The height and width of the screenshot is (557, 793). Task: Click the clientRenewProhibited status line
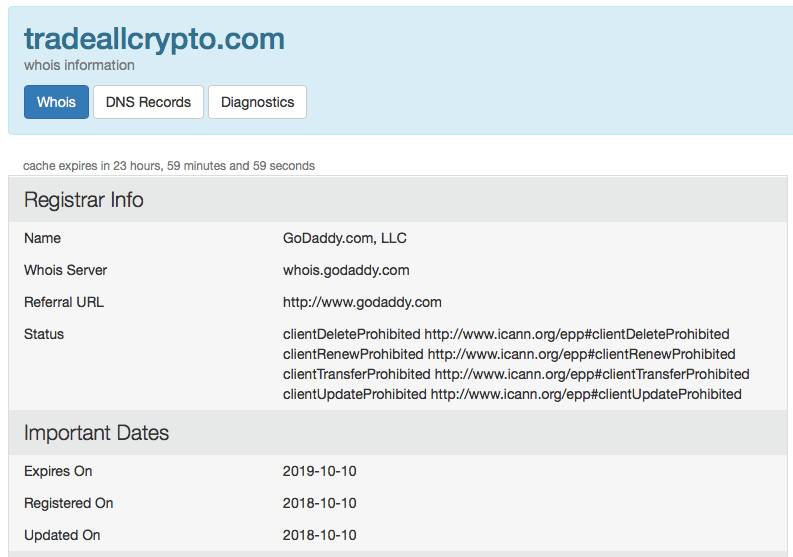509,354
